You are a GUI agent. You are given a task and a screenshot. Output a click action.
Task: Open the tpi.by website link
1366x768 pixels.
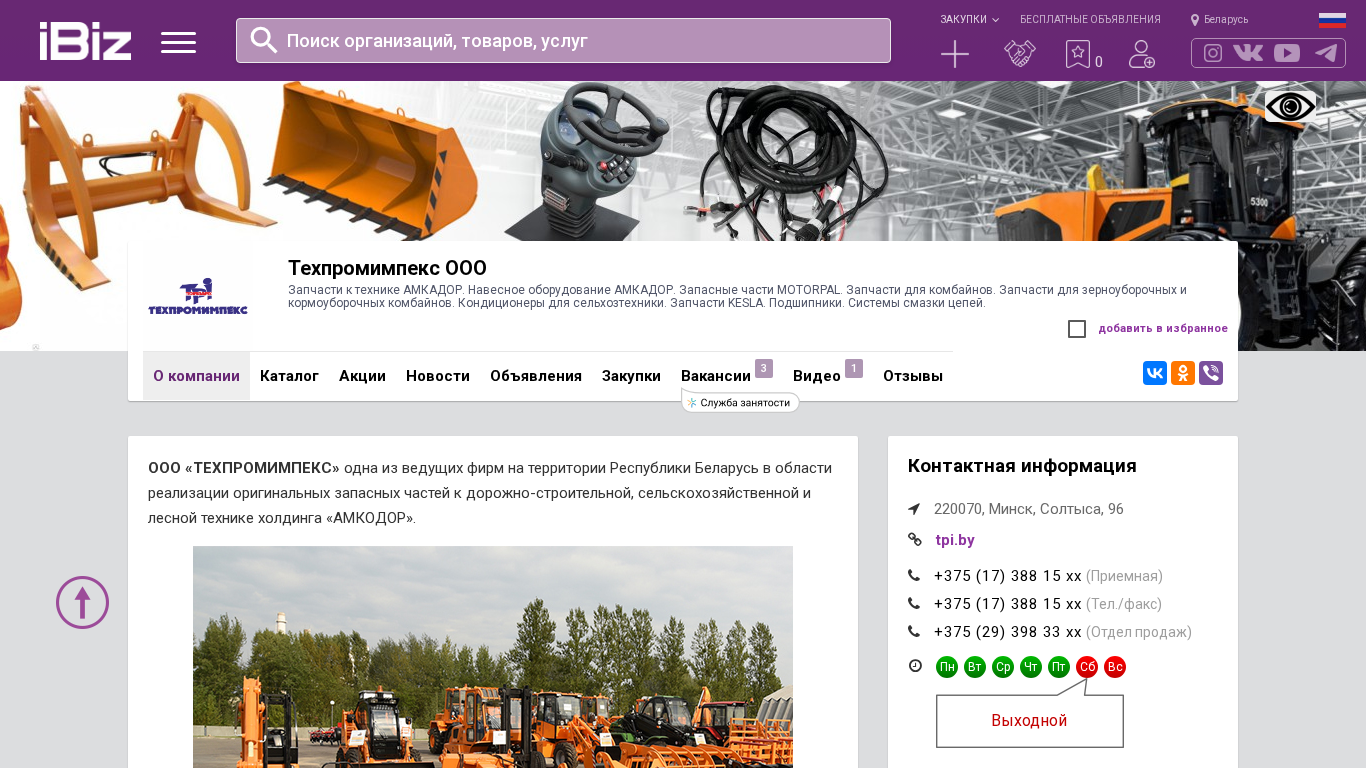click(955, 540)
